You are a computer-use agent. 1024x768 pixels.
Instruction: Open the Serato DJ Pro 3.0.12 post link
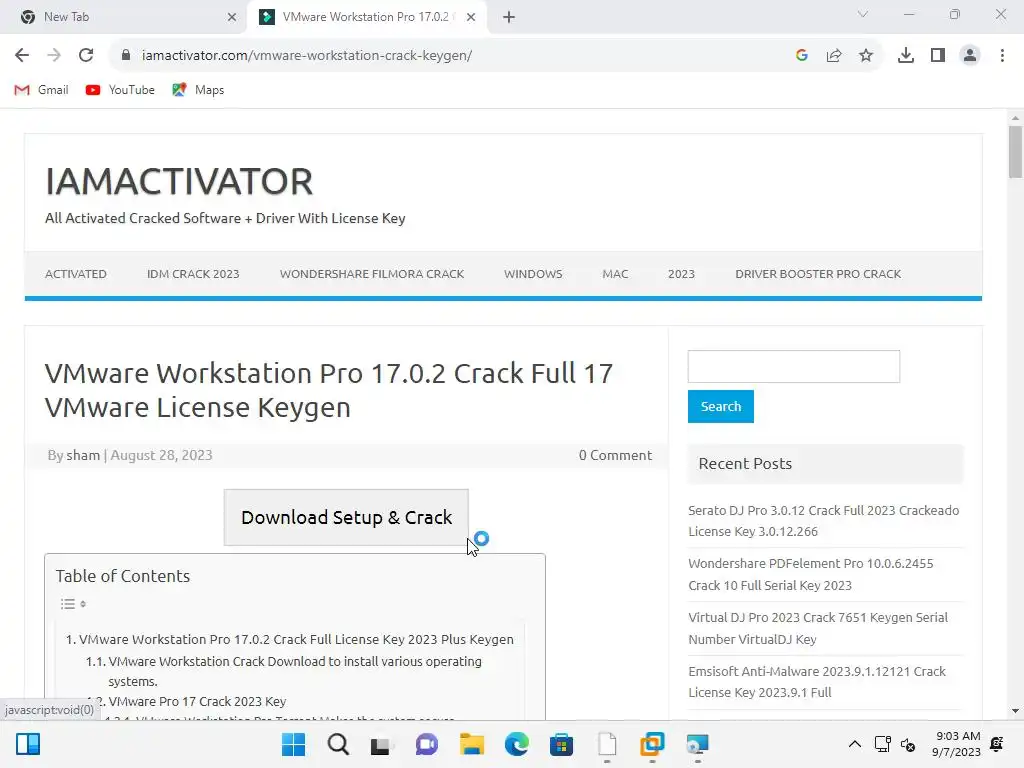pos(824,521)
